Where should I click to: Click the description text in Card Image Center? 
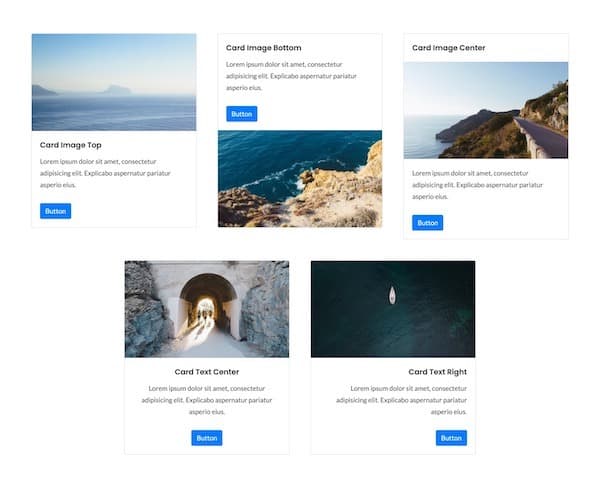pos(484,185)
